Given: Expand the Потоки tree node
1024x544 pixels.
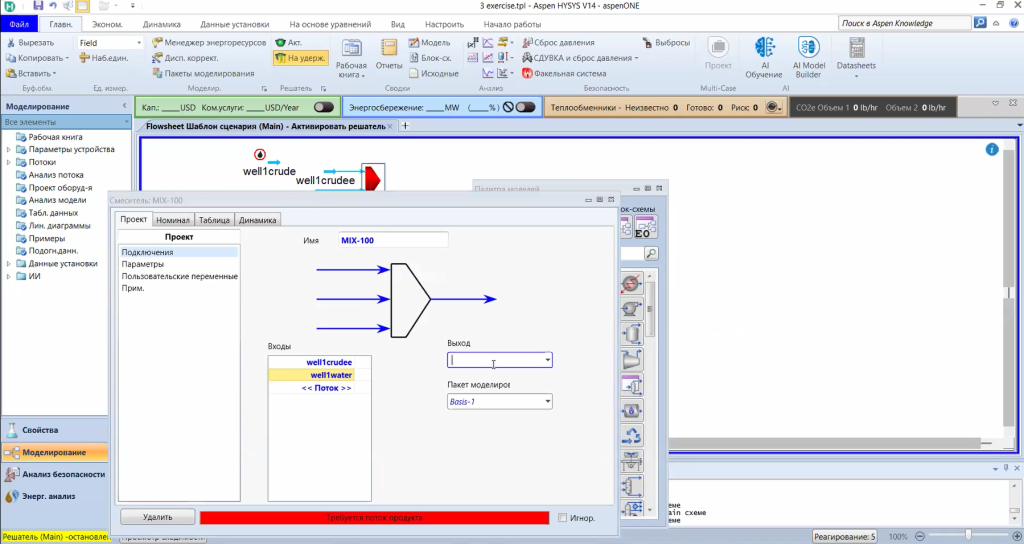Looking at the screenshot, I should [9, 162].
